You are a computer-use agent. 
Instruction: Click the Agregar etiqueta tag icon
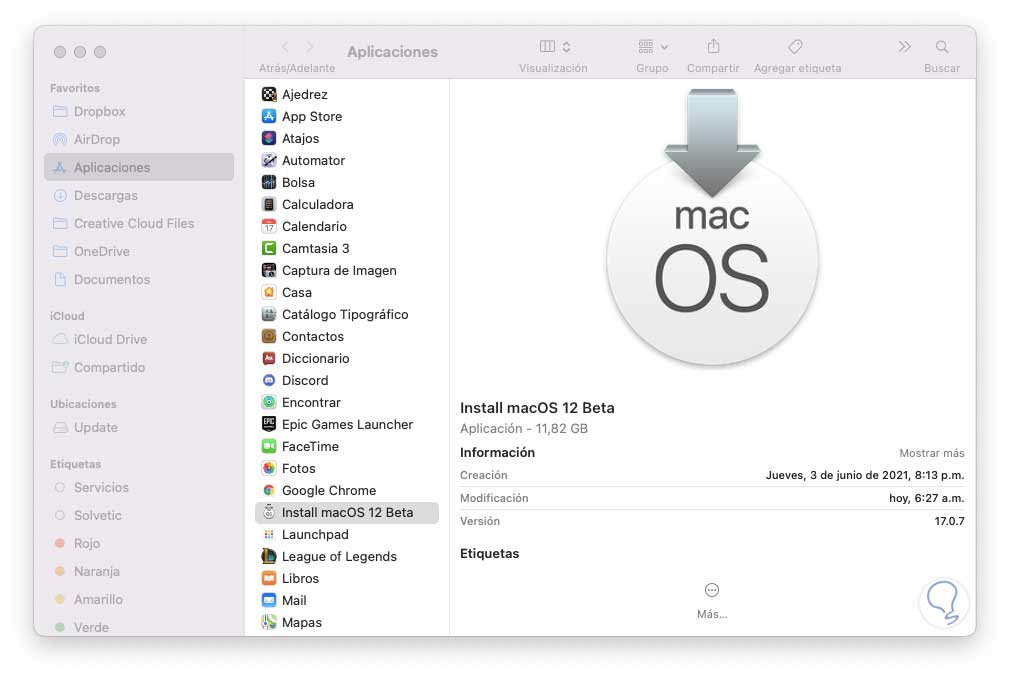tap(796, 46)
